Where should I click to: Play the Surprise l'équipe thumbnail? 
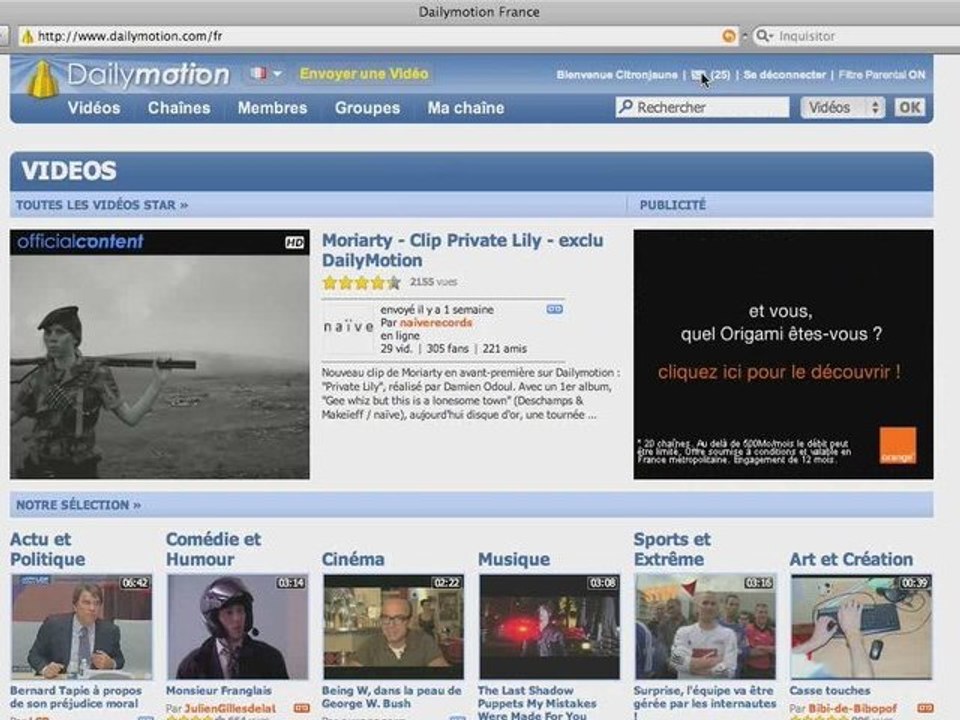point(705,626)
